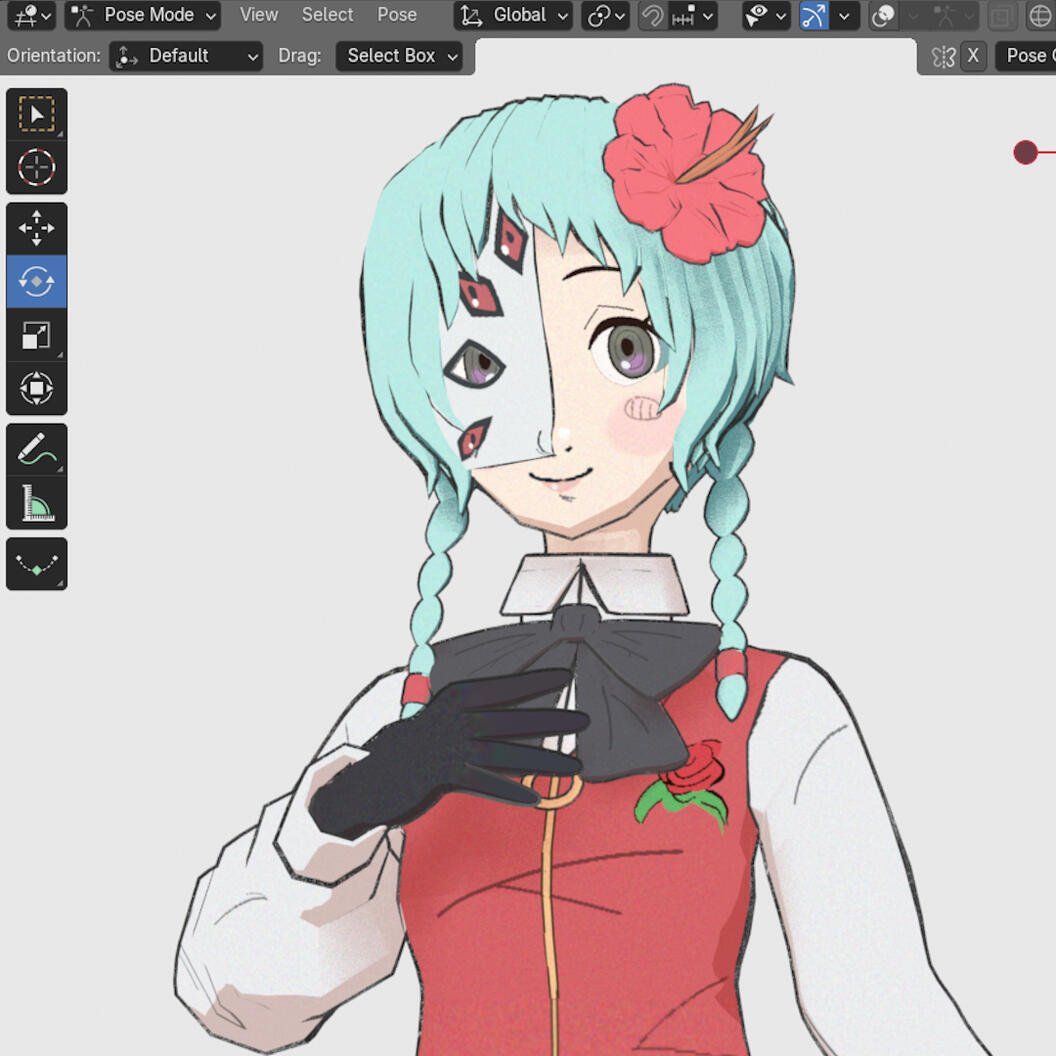The height and width of the screenshot is (1056, 1056).
Task: Switch to wireframe shading
Action: point(1041,15)
